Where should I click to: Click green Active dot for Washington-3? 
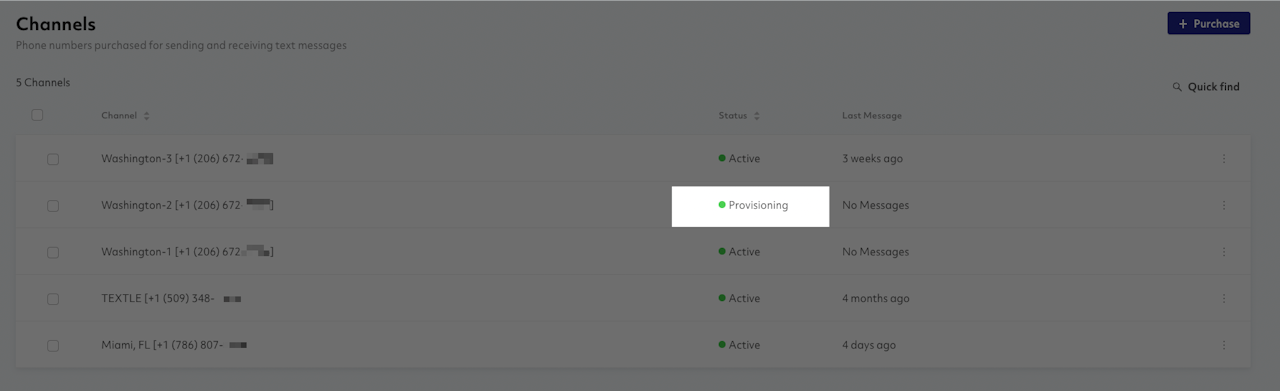pos(722,158)
